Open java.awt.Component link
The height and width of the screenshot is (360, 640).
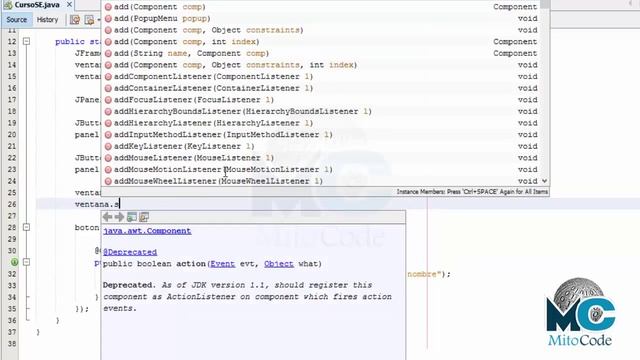pyautogui.click(x=147, y=231)
